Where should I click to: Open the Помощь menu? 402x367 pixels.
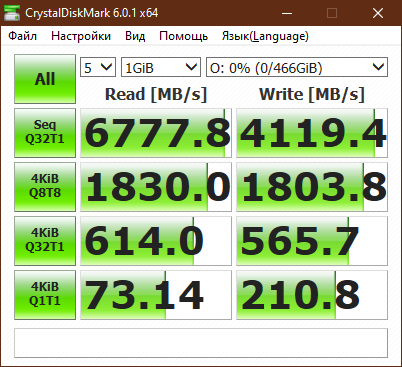183,36
